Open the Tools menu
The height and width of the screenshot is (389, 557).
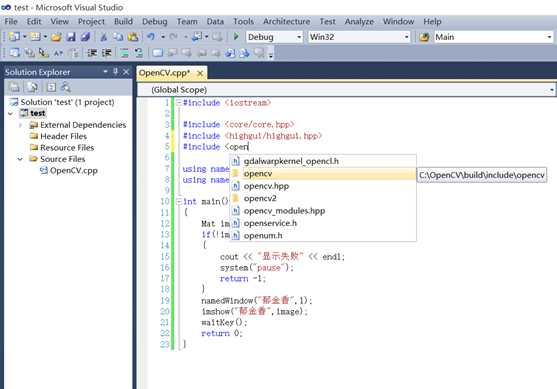(243, 21)
